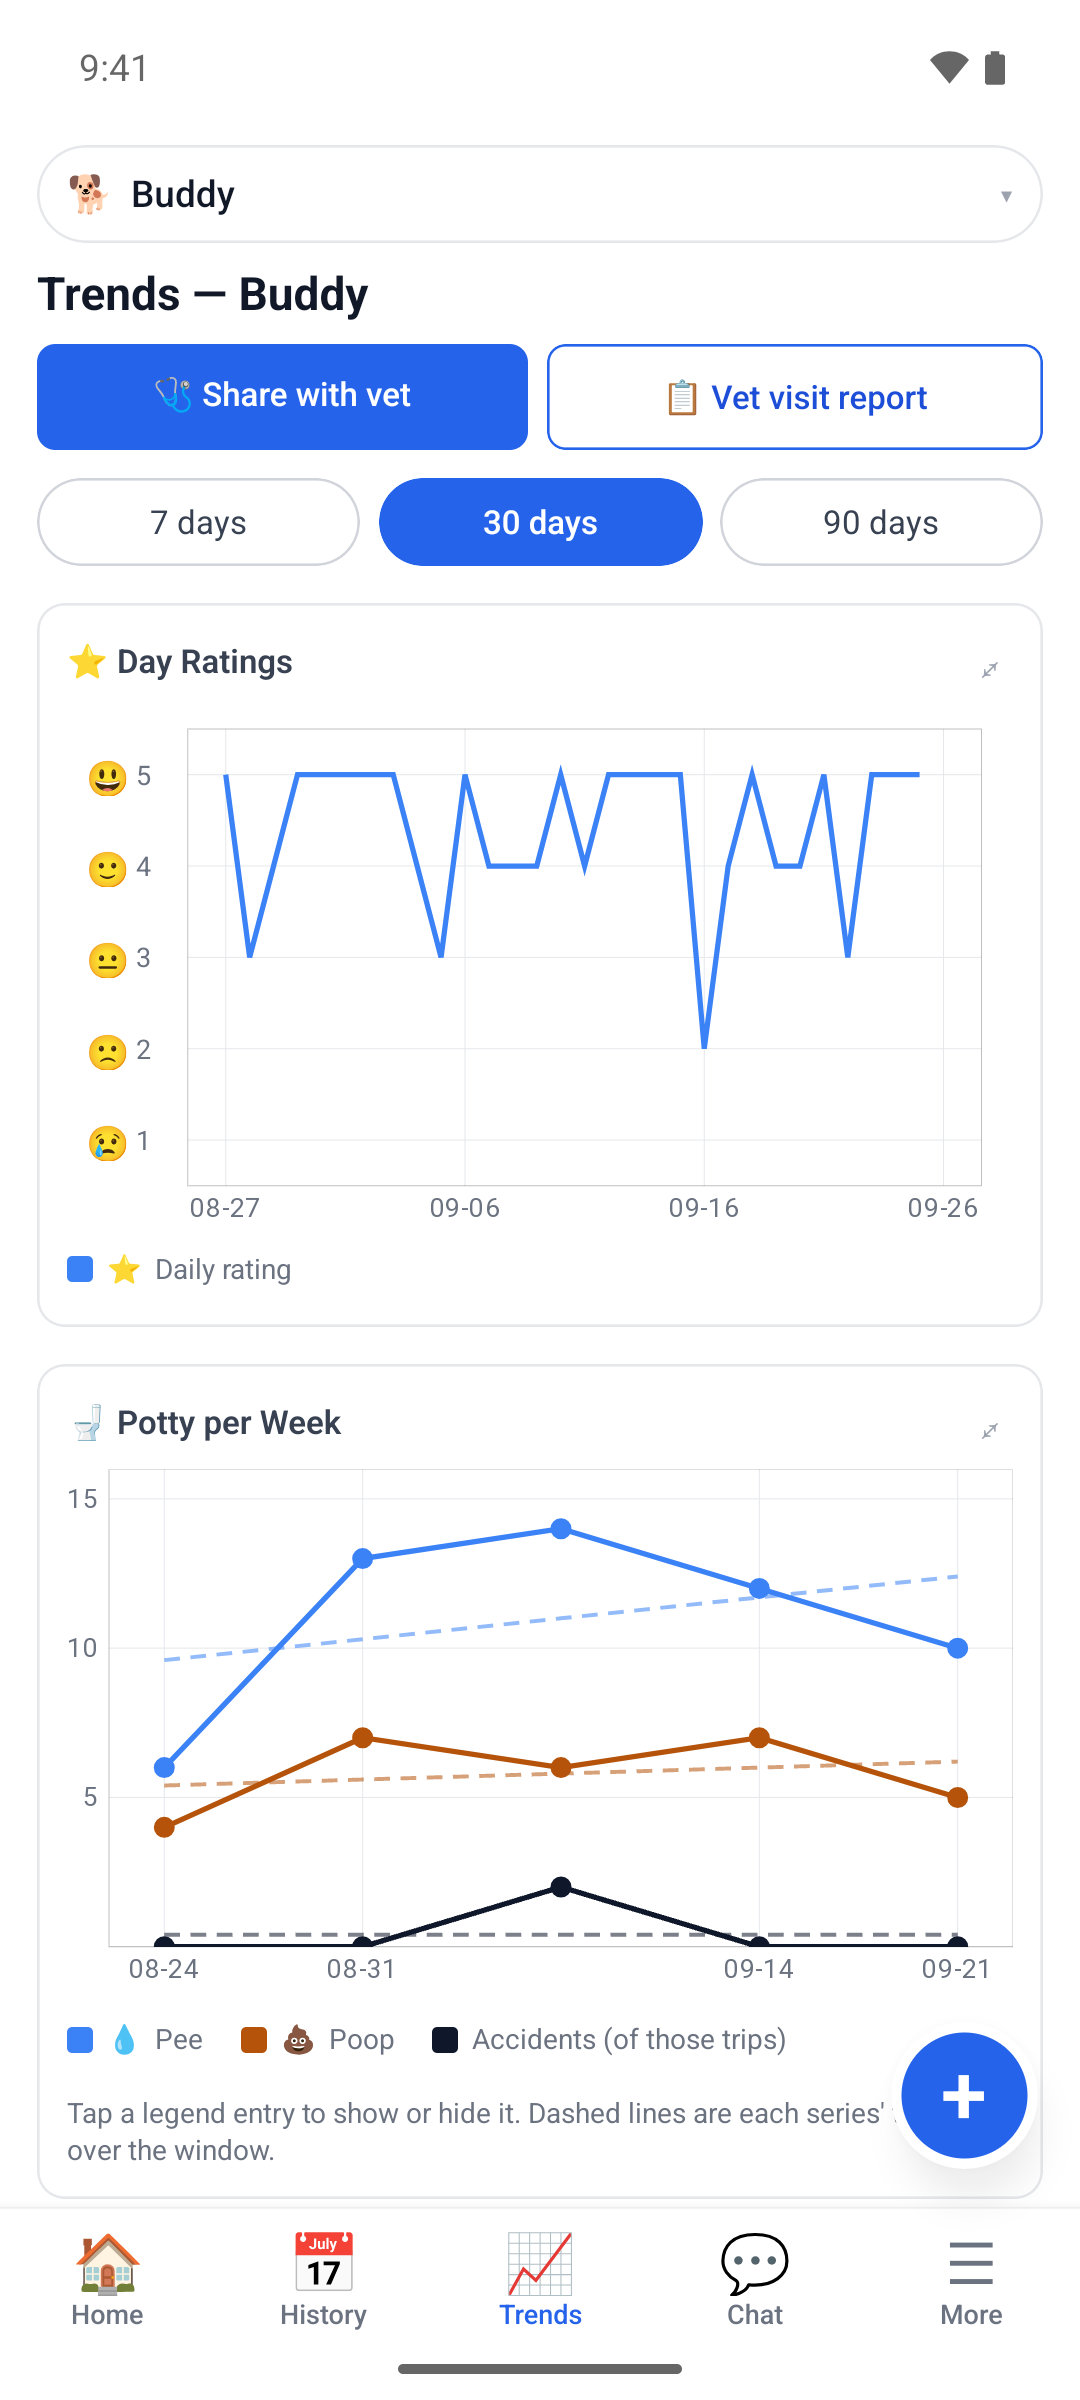Select the 7 days range

(x=198, y=522)
